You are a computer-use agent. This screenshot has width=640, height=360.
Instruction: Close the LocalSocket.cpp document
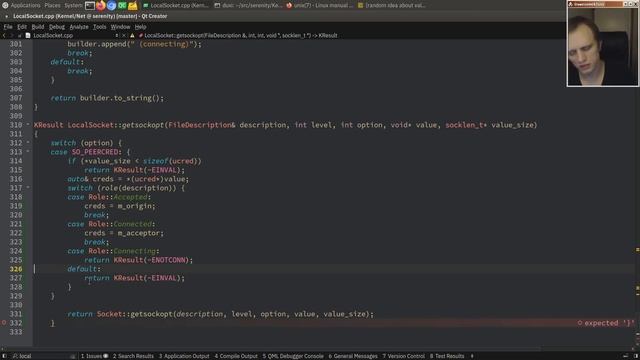coord(124,36)
